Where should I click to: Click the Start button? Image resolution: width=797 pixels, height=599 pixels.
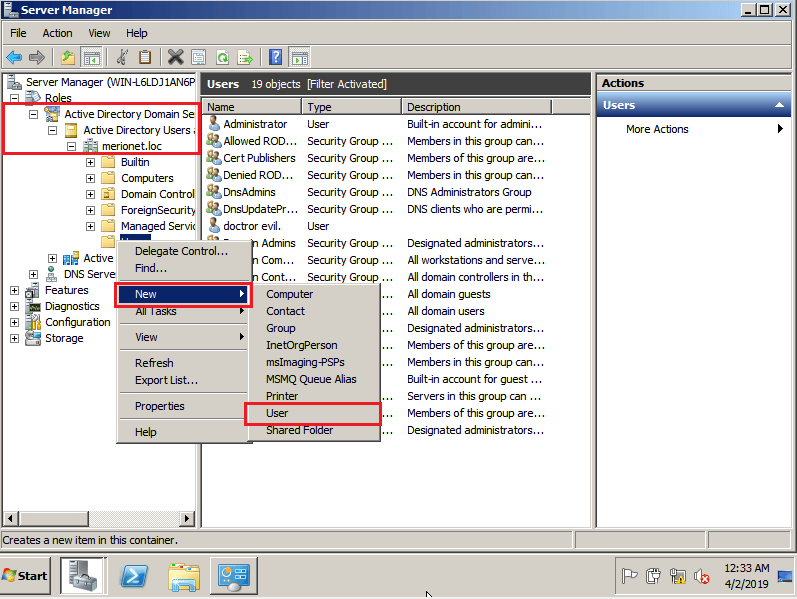25,576
